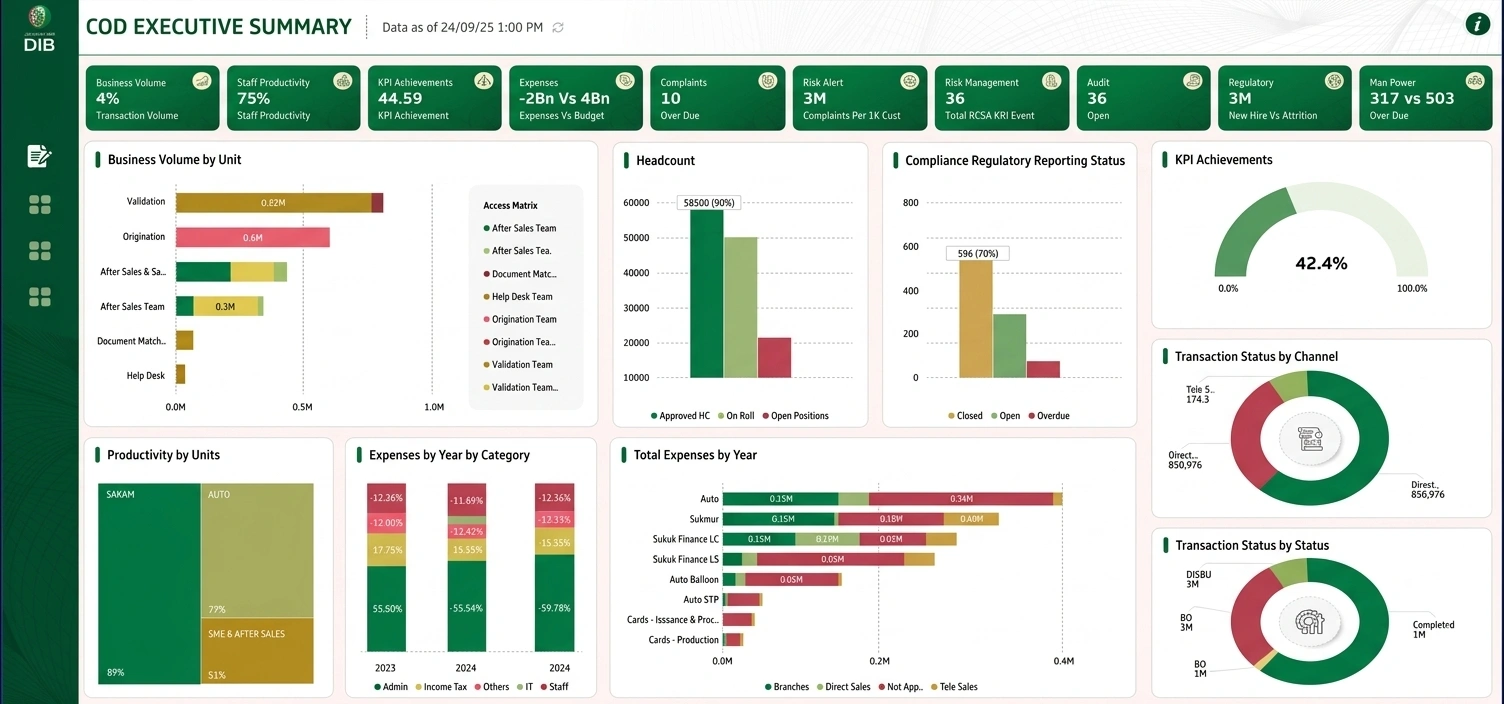Image resolution: width=1504 pixels, height=704 pixels.
Task: Click the Audit card icon
Action: pos(1192,81)
